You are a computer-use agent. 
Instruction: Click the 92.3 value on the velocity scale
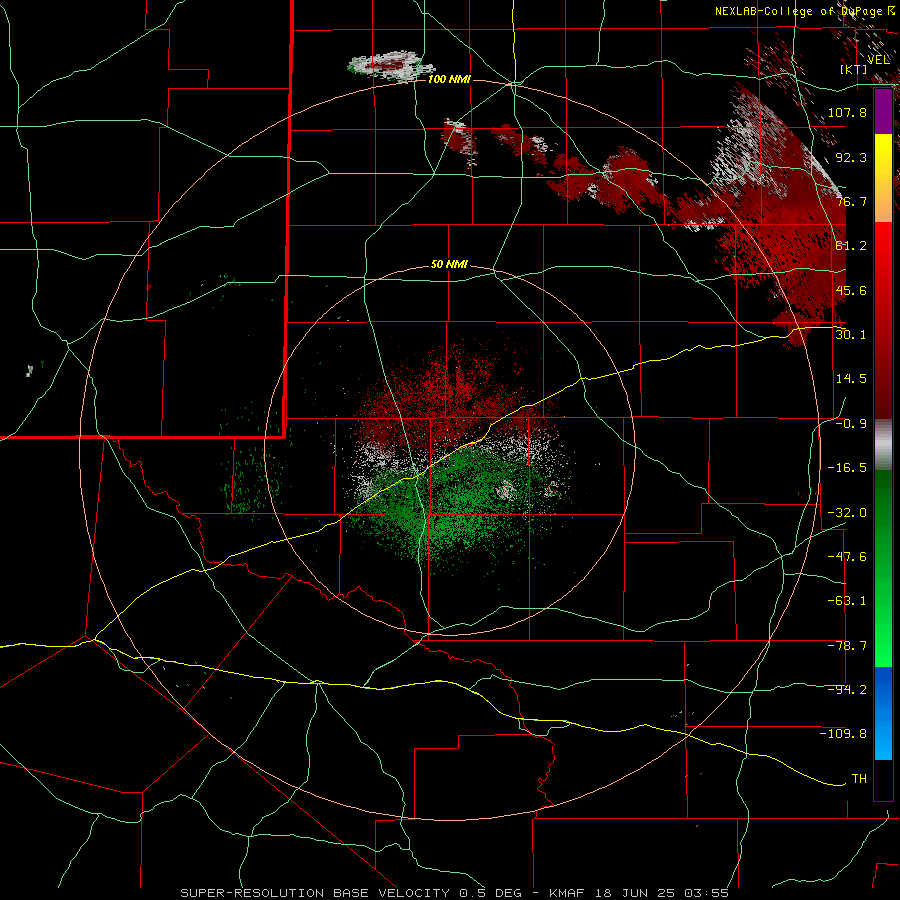(x=851, y=157)
